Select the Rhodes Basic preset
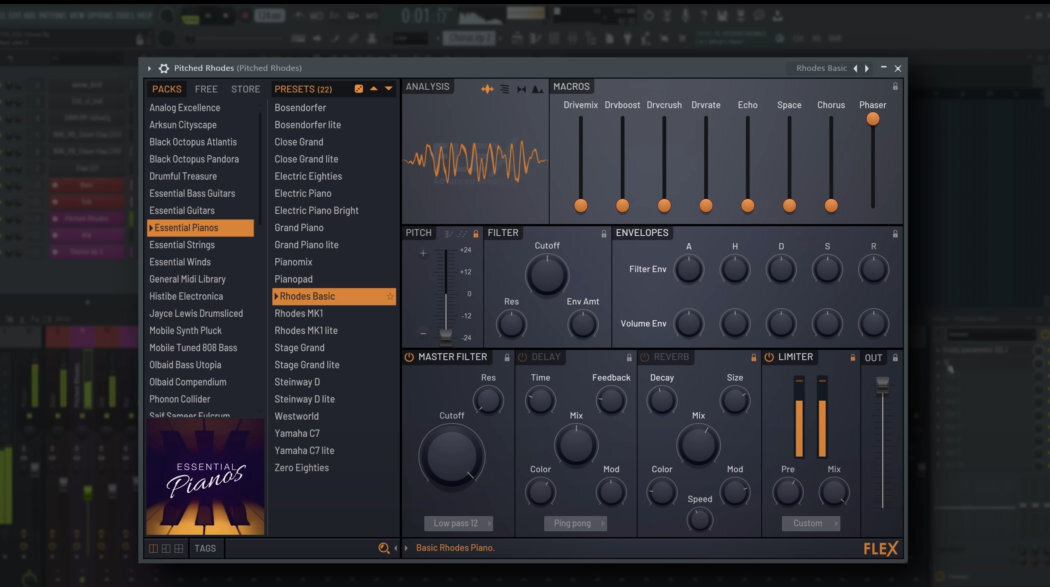 click(x=333, y=297)
